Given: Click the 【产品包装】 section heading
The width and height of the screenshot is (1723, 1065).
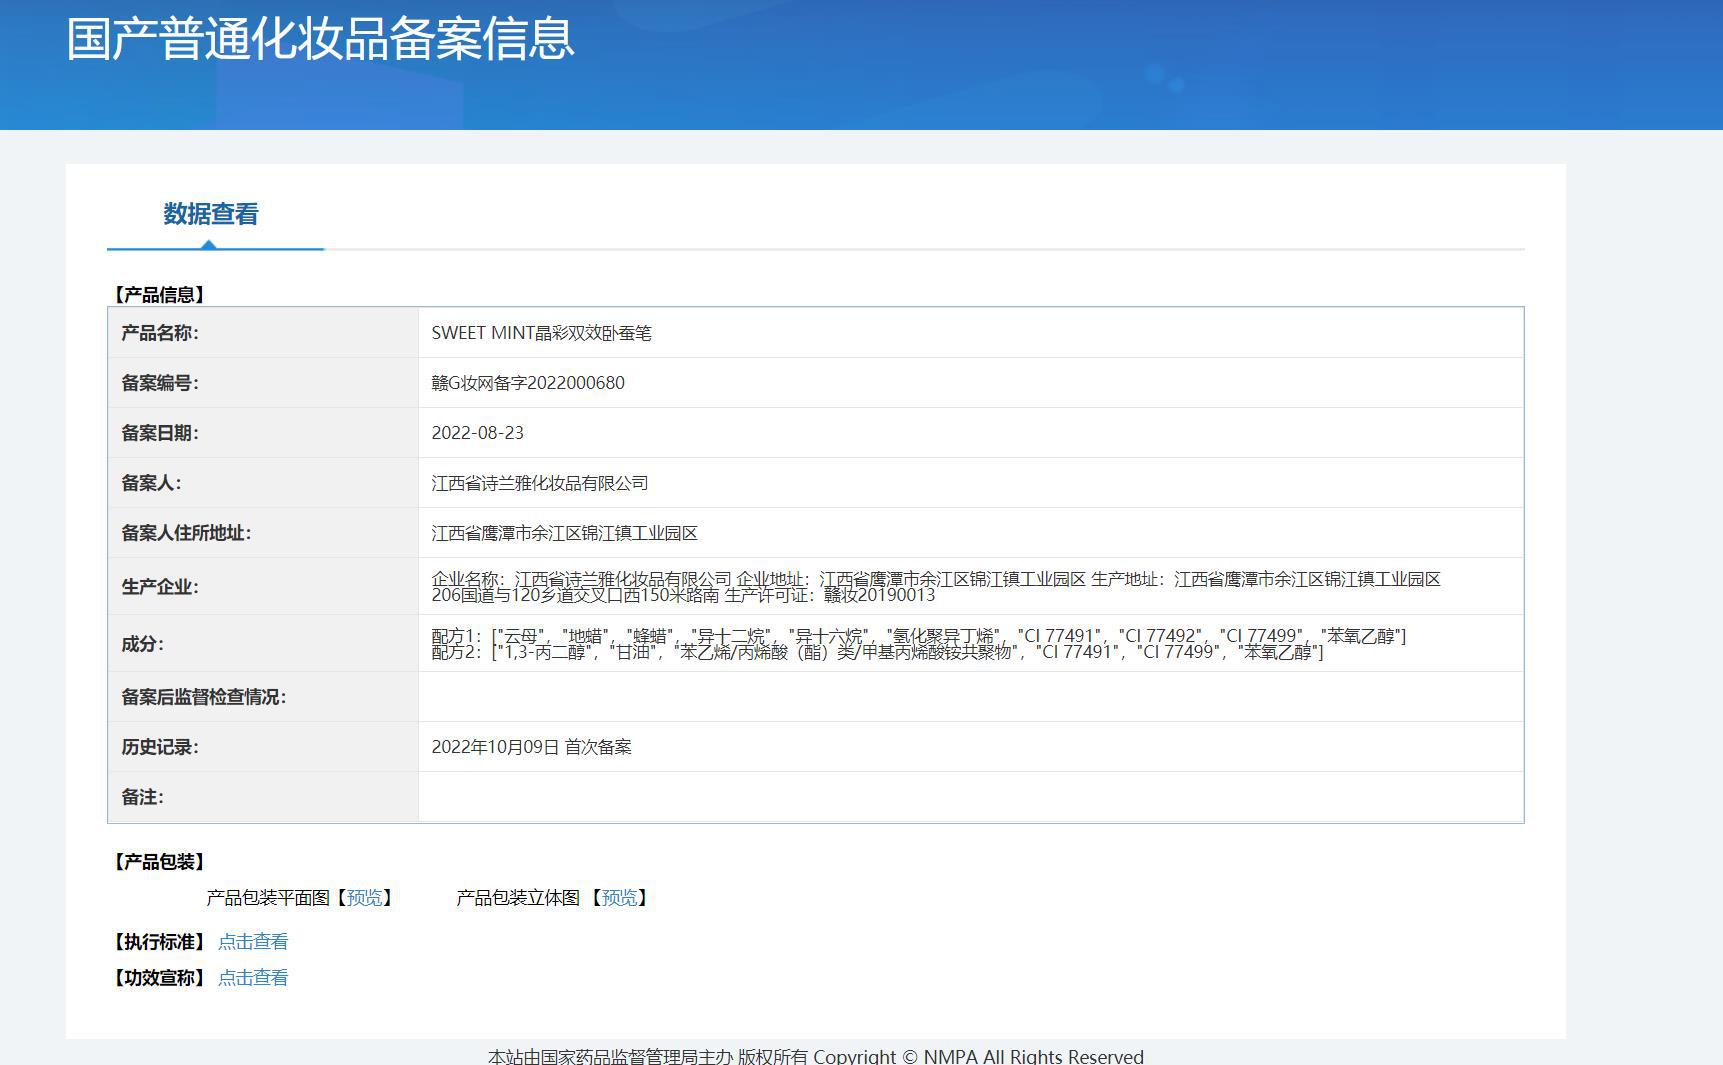Looking at the screenshot, I should [x=160, y=862].
